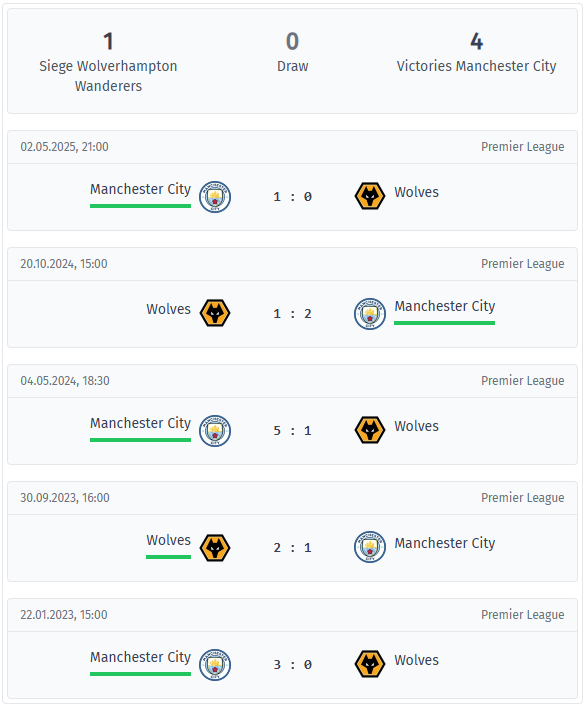Click Wolves crest in 02.05.2025 match
584x705 pixels.
pos(370,196)
